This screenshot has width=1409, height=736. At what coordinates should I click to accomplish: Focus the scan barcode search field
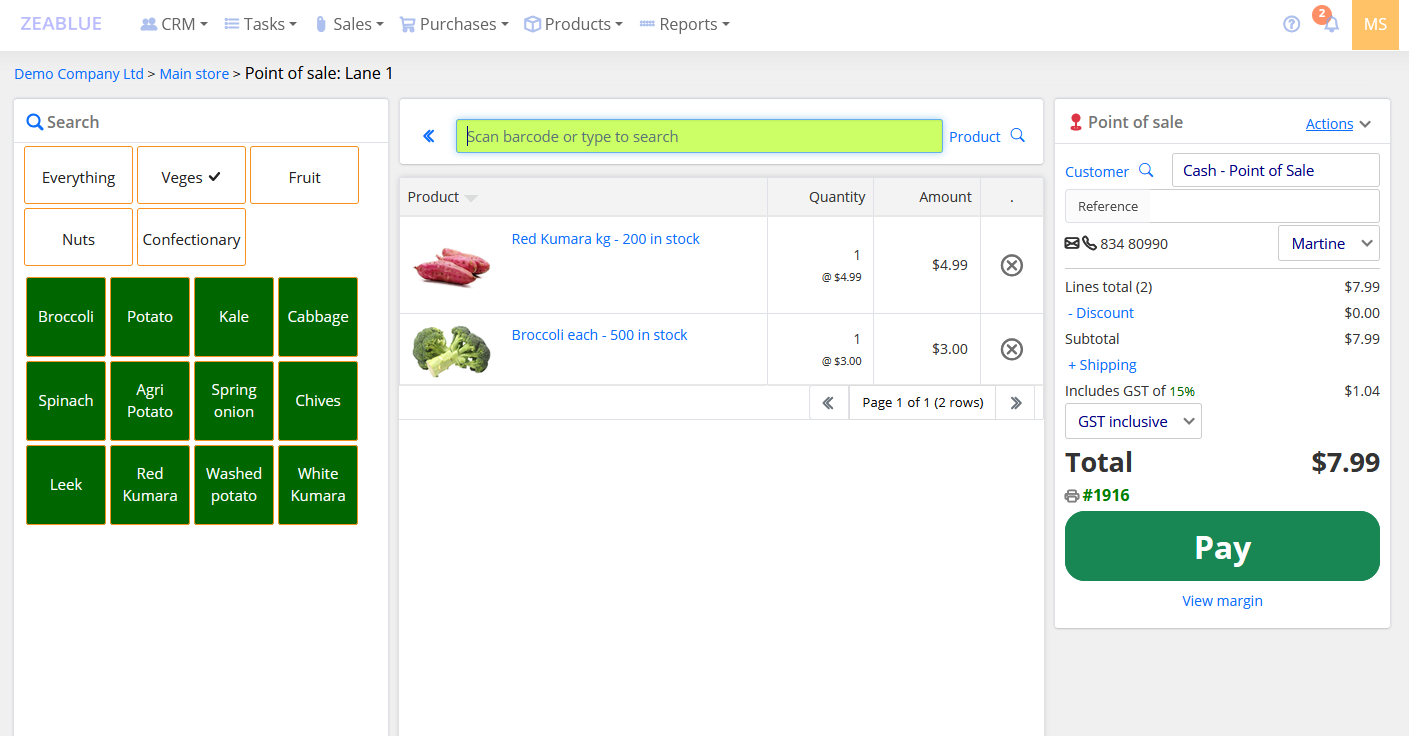(x=699, y=136)
